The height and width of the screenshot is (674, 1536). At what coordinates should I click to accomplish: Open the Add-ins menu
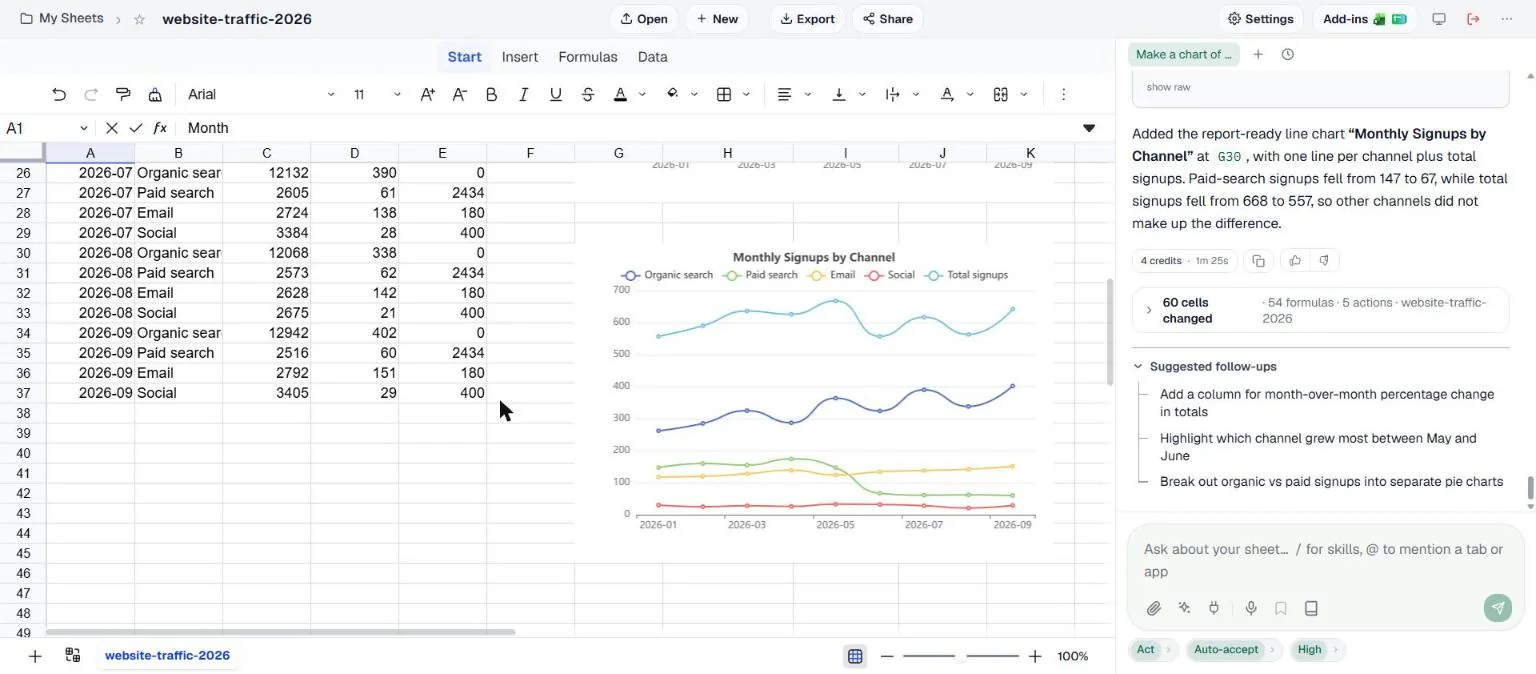tap(1365, 19)
